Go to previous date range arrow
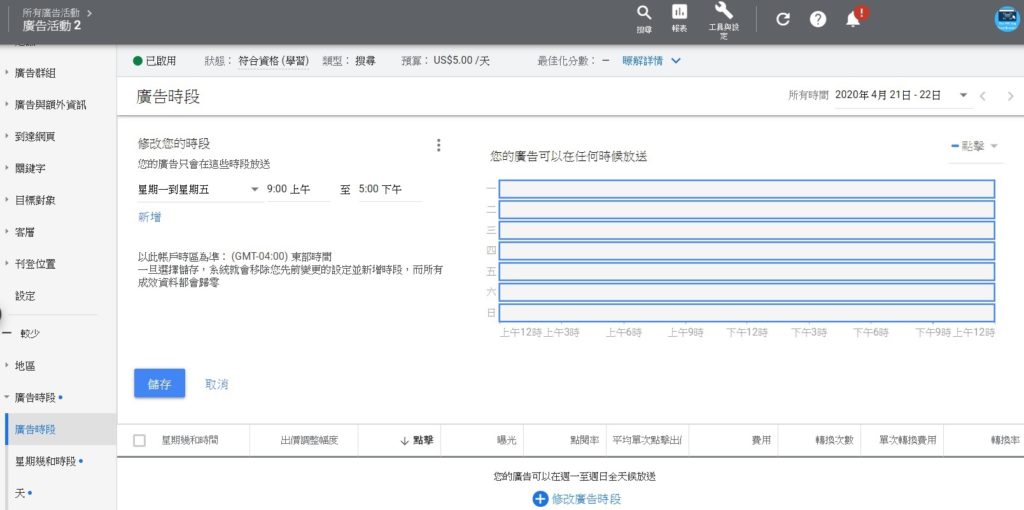This screenshot has width=1024, height=510. [982, 96]
